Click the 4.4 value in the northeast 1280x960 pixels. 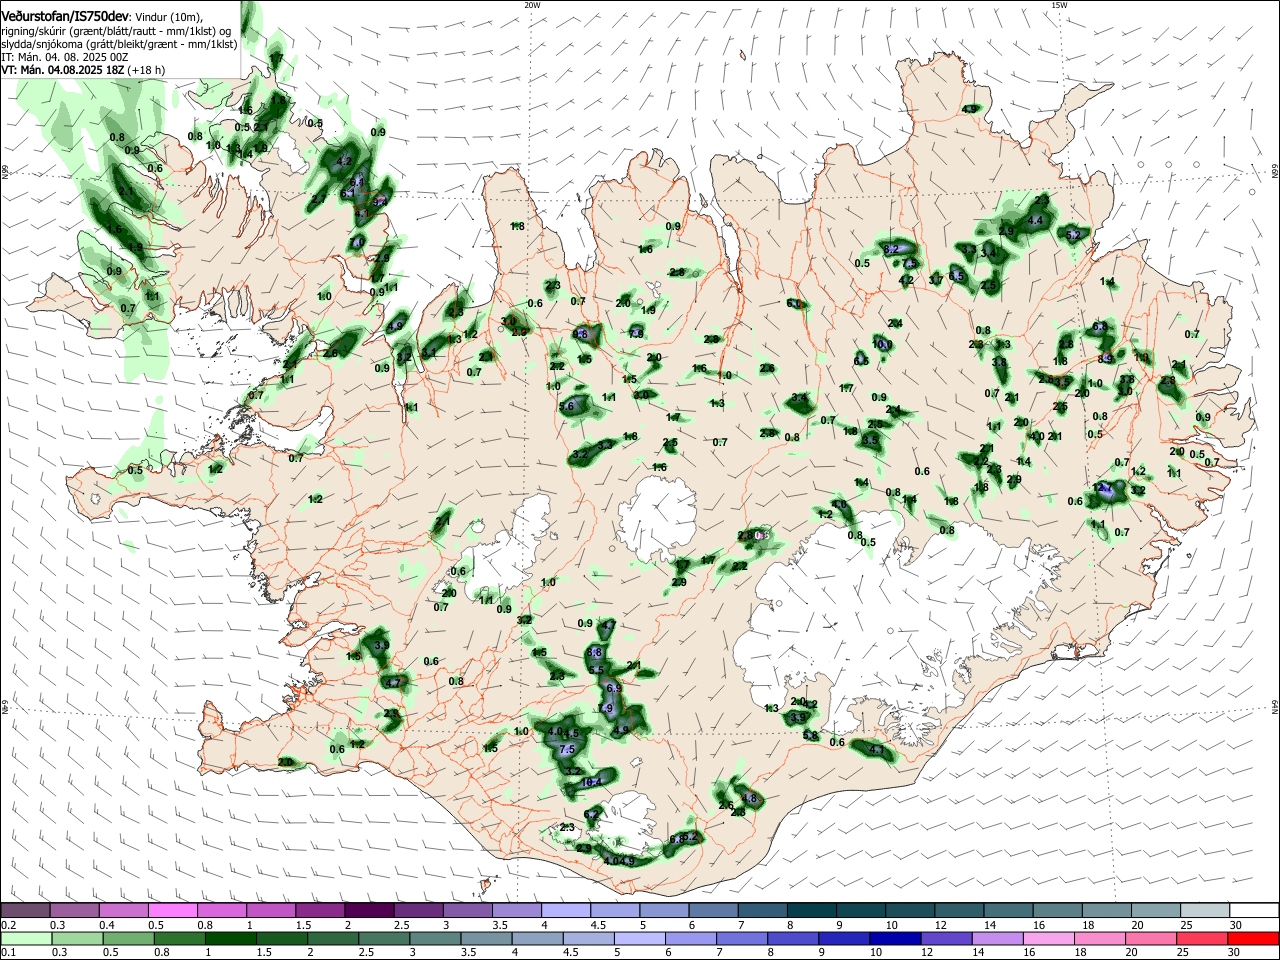pyautogui.click(x=1036, y=220)
